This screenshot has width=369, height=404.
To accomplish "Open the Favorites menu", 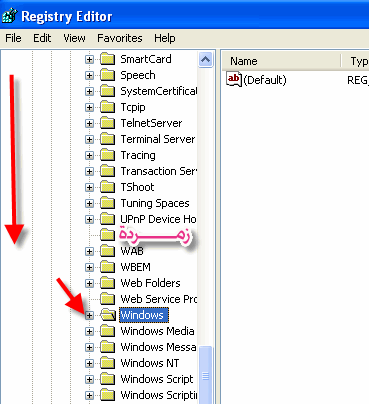I will (120, 38).
